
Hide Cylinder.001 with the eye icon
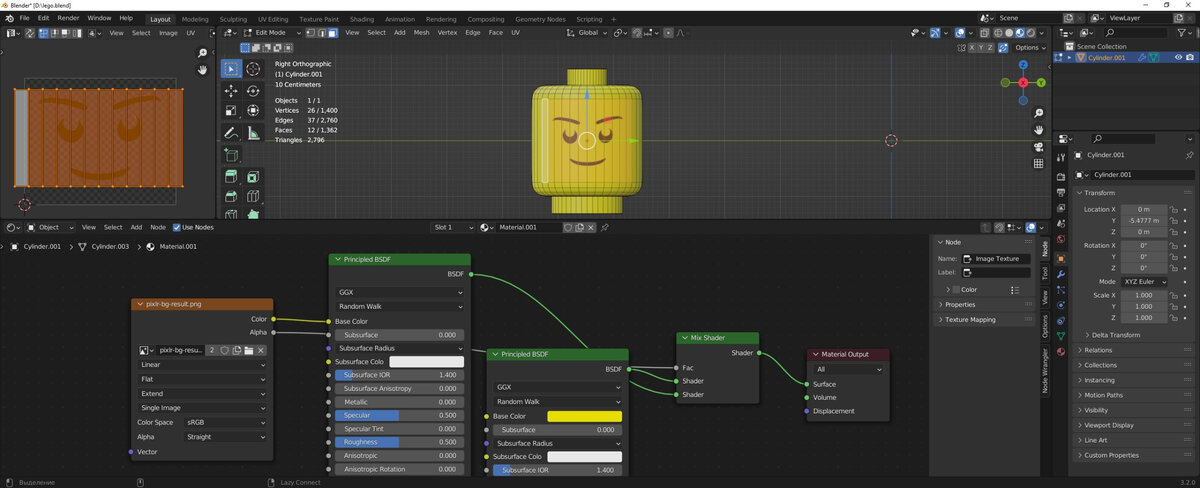[x=1178, y=58]
